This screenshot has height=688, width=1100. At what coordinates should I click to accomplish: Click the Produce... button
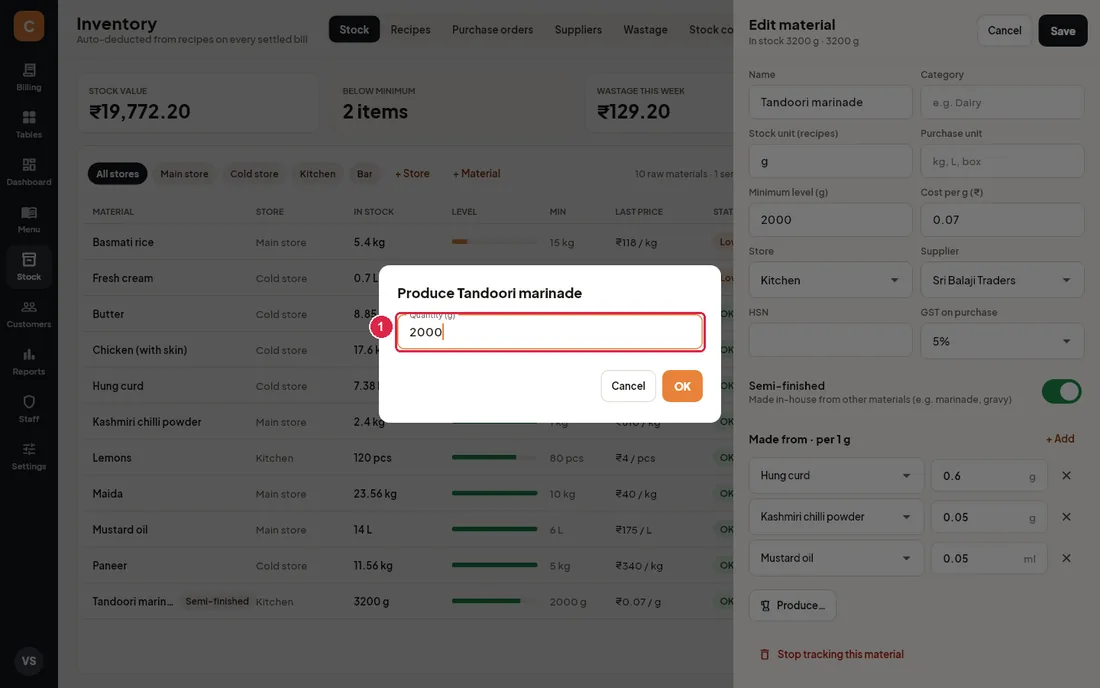(x=793, y=605)
